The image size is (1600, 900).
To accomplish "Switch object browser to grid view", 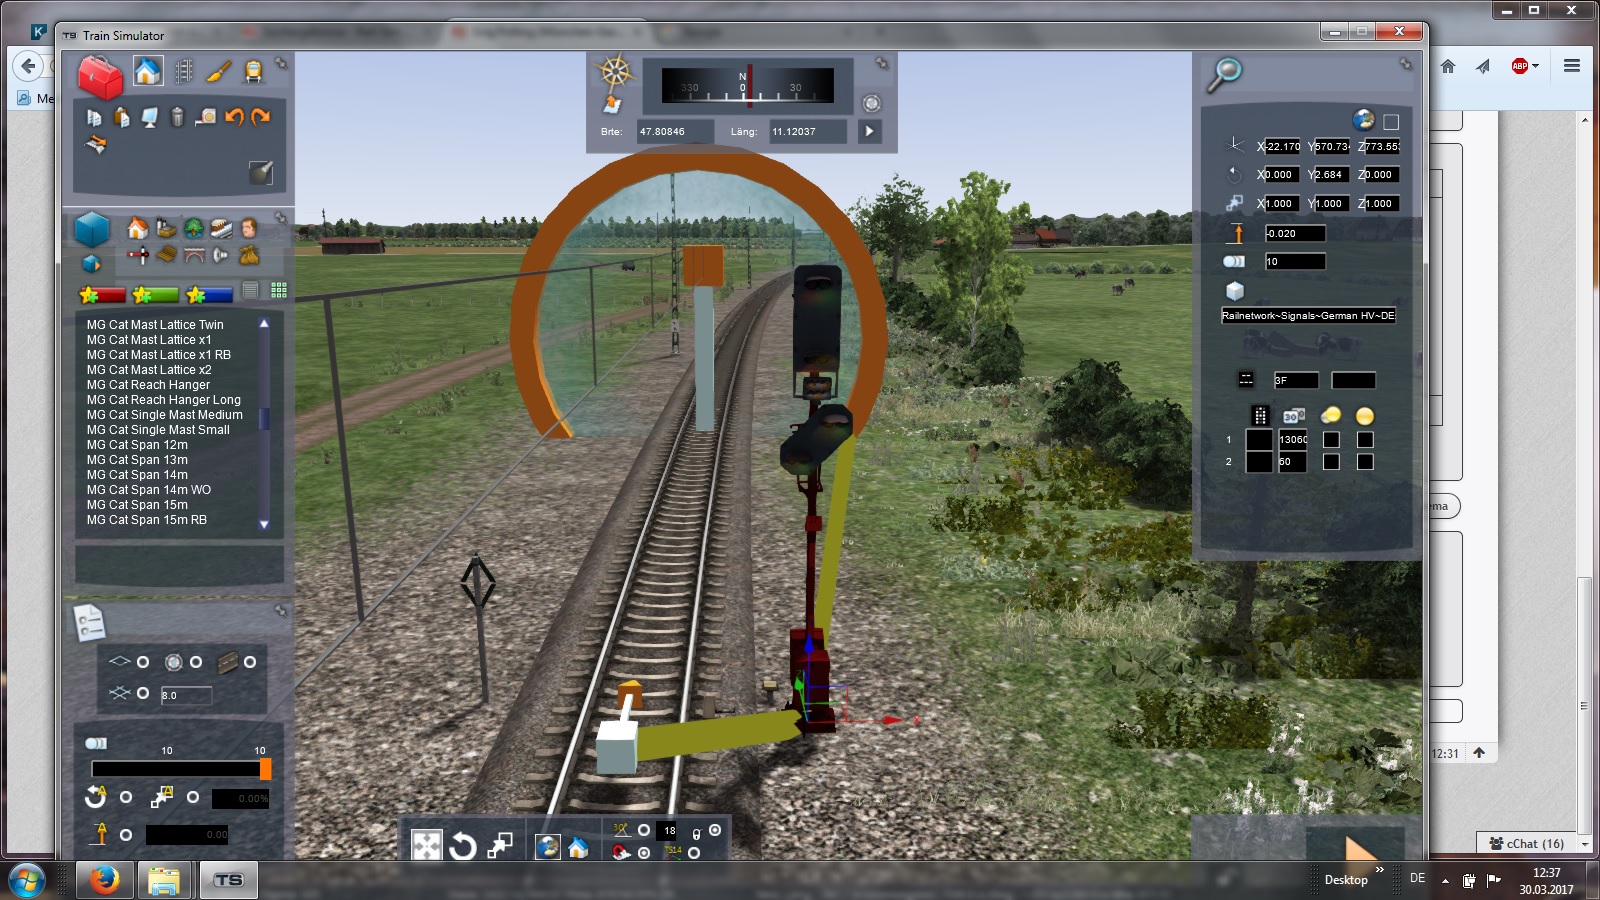I will click(x=279, y=291).
